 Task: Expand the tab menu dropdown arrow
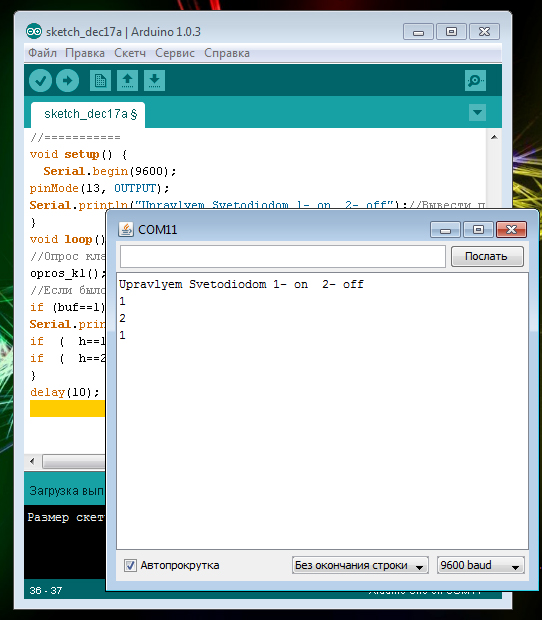(477, 112)
